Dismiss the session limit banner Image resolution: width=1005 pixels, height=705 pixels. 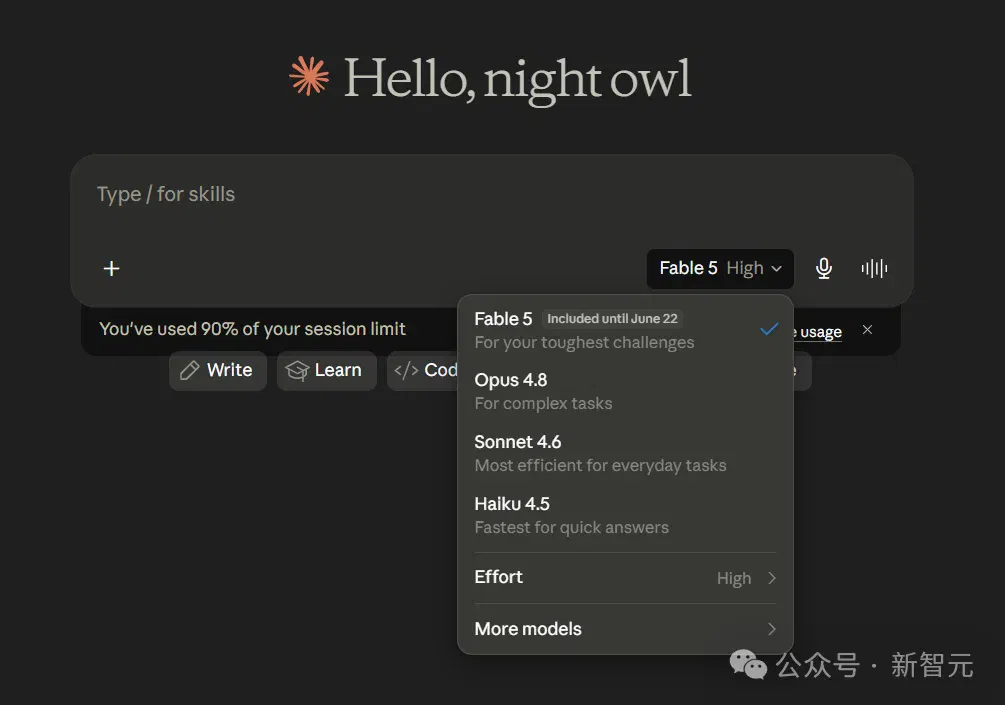[x=867, y=329]
